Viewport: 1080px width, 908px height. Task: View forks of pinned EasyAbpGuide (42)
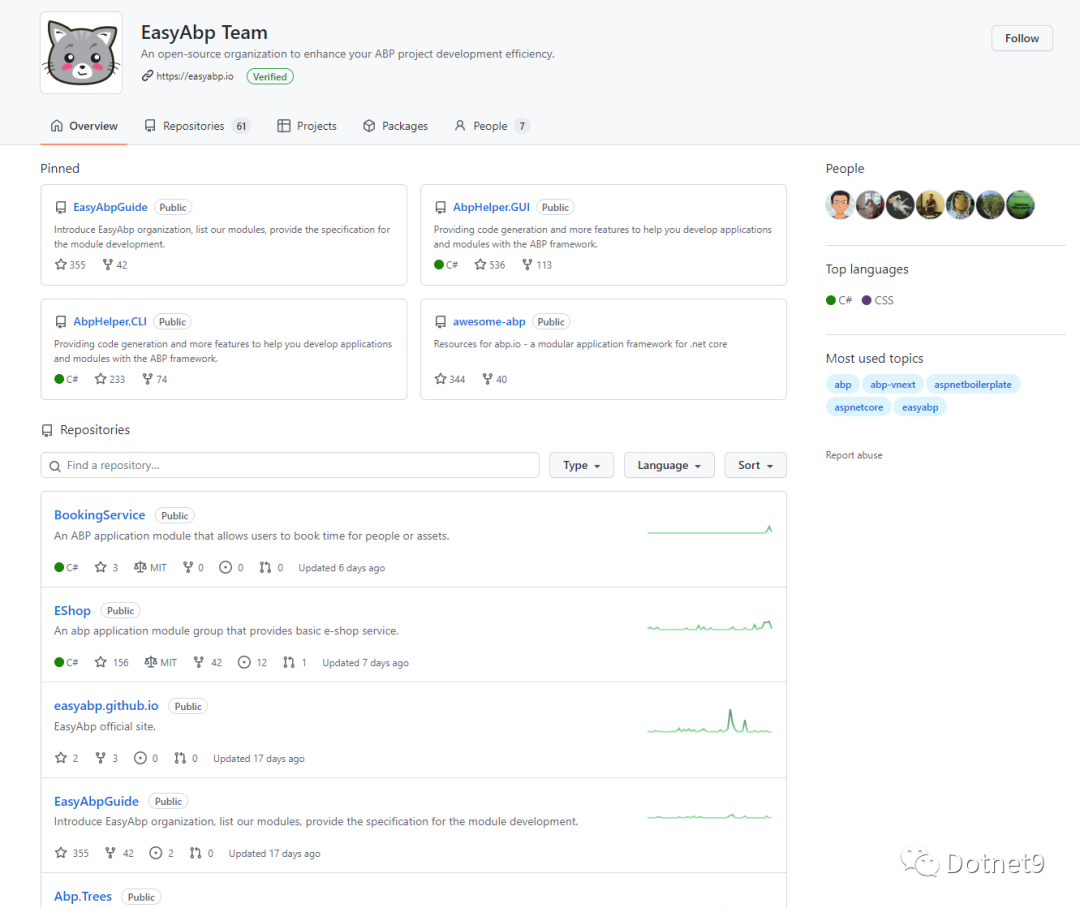115,265
